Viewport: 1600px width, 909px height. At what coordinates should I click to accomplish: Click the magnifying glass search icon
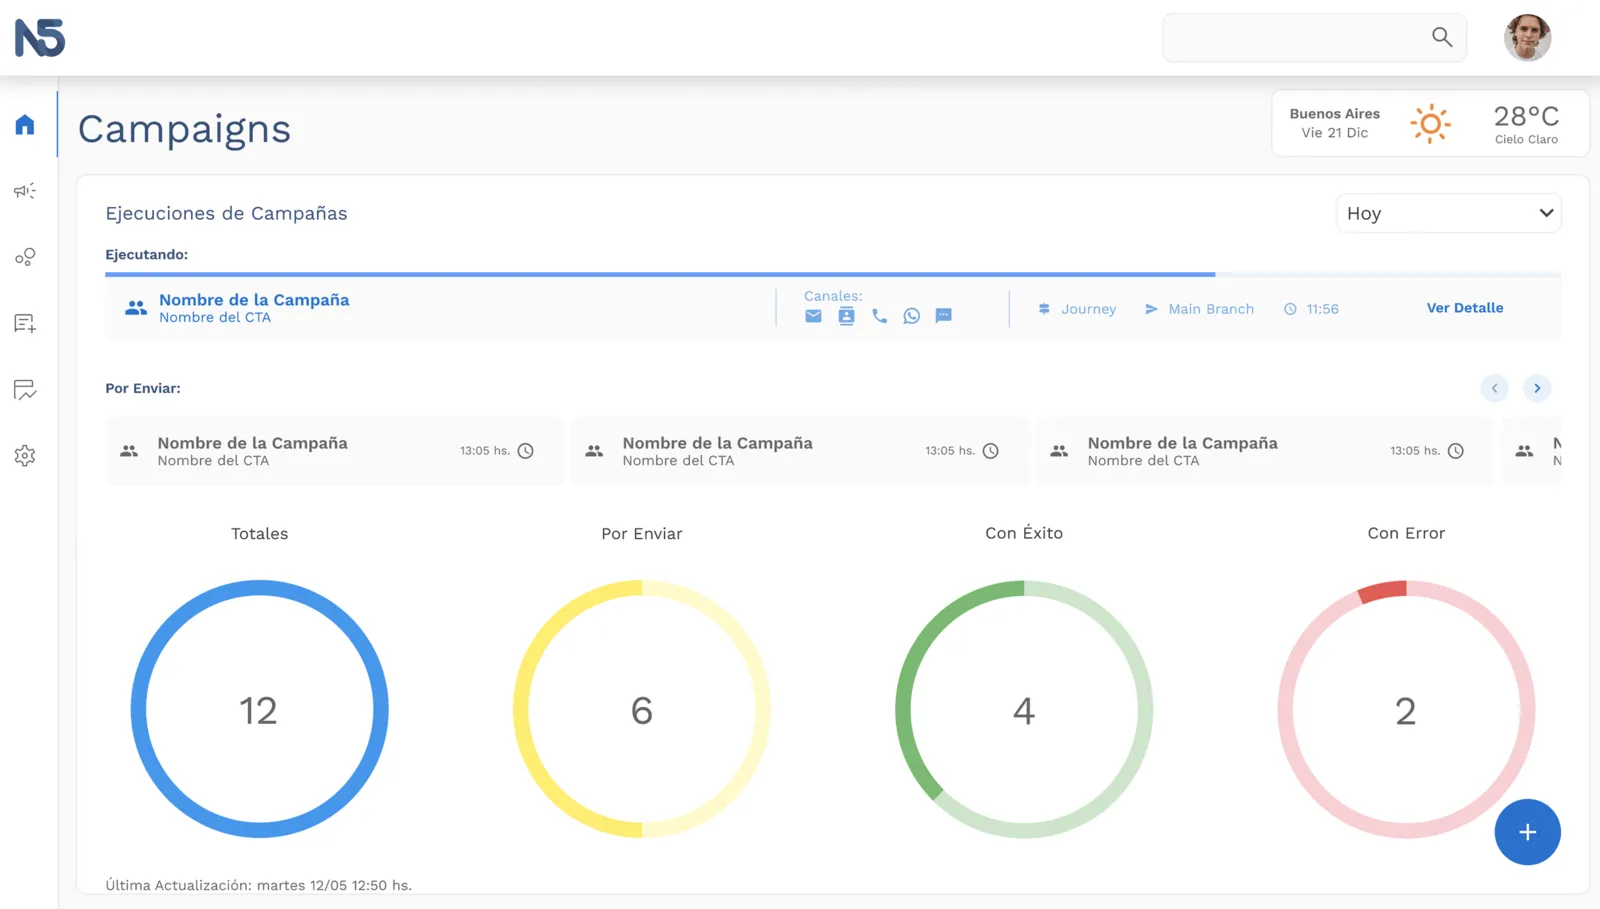[1441, 37]
